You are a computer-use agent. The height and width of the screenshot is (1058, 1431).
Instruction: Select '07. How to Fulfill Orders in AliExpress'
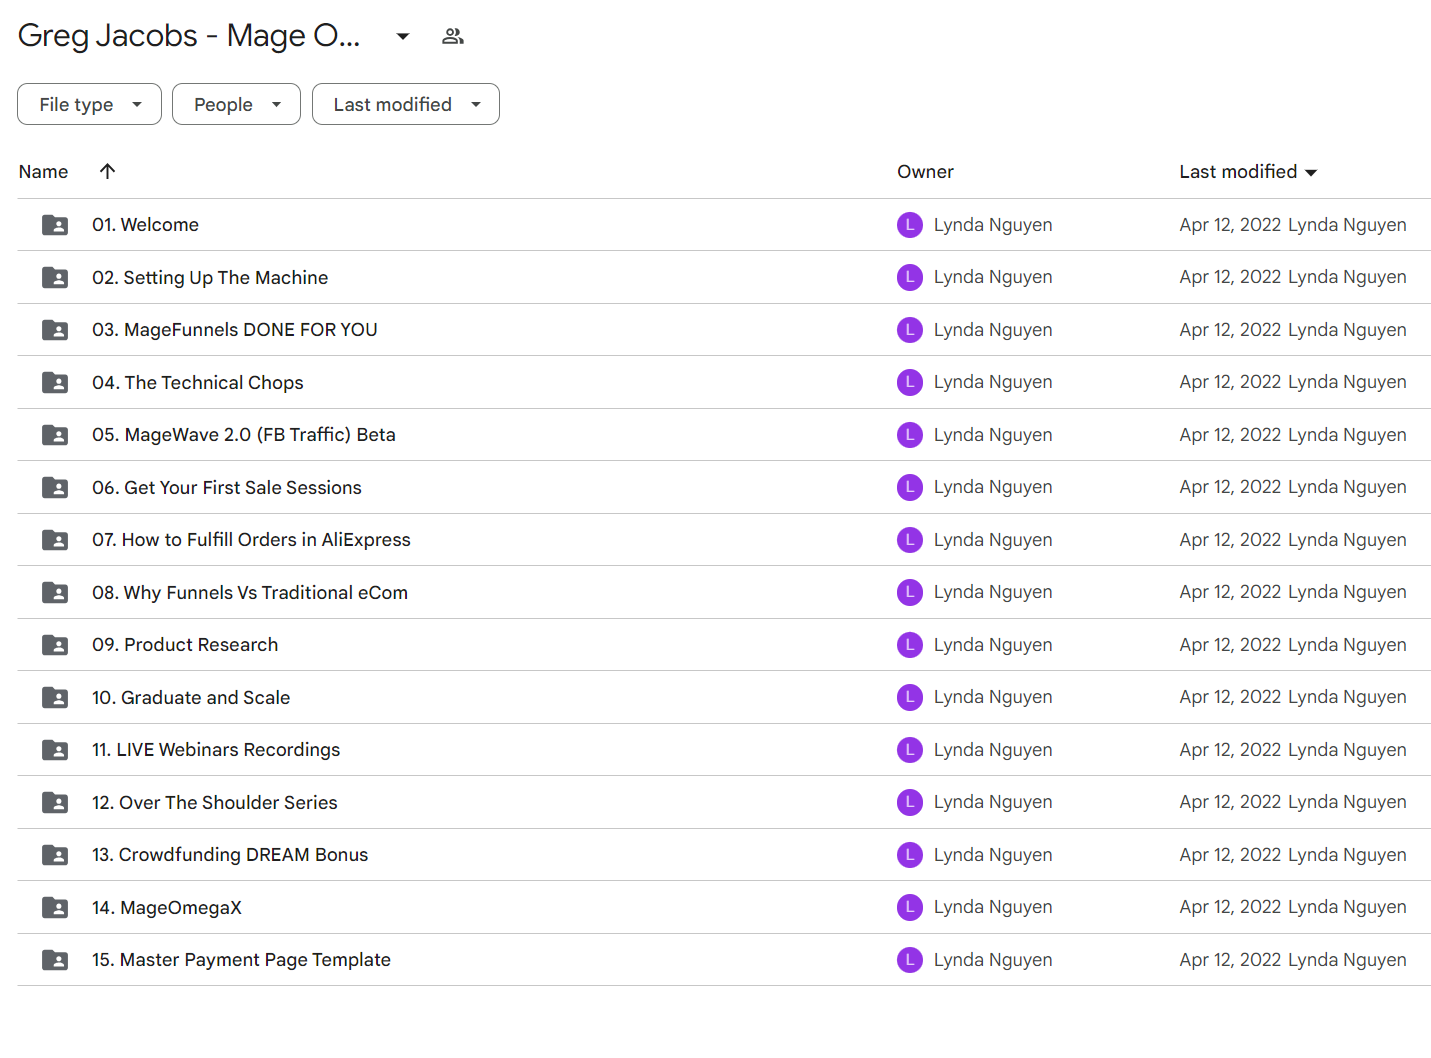point(251,540)
